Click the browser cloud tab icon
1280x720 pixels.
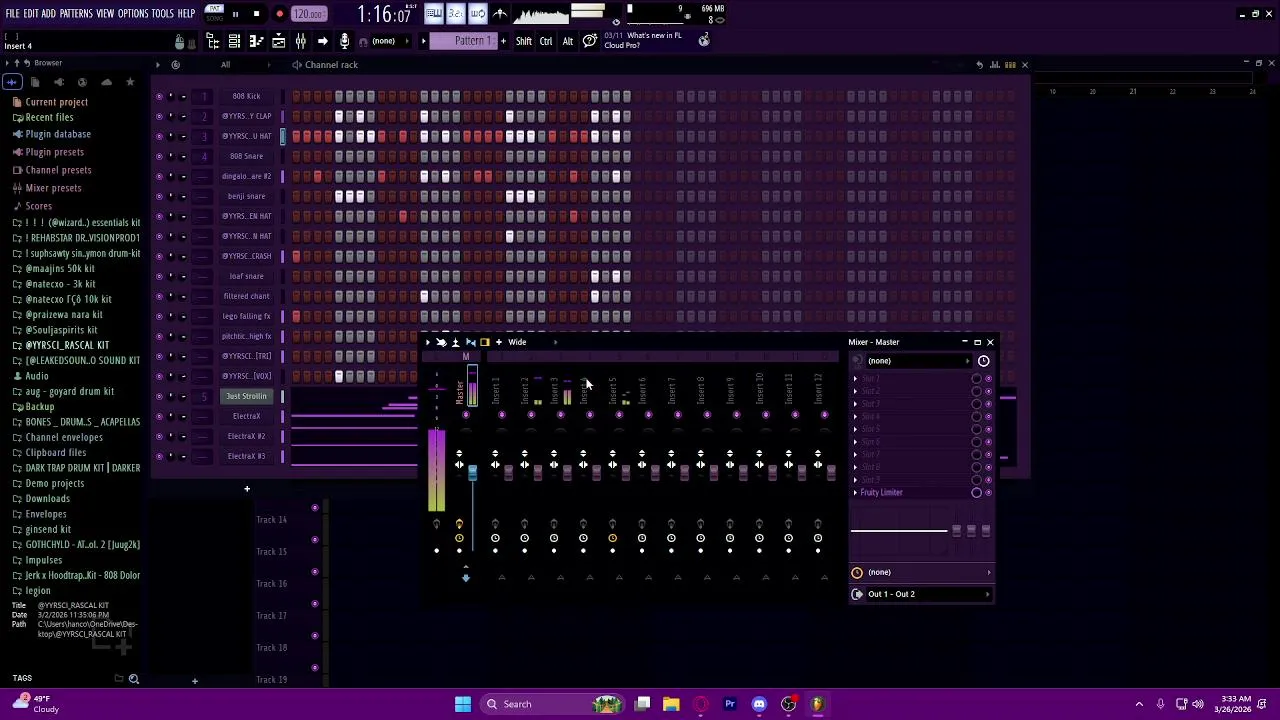(106, 82)
